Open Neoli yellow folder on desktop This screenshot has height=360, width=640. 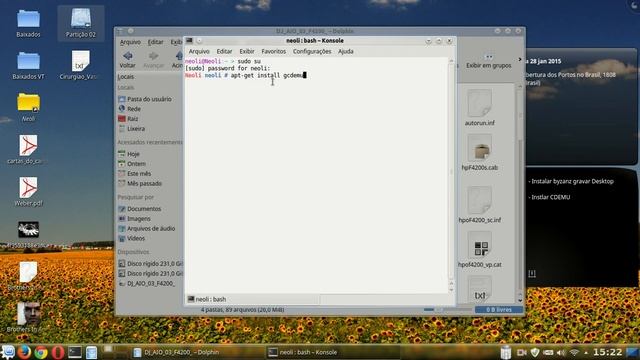(28, 108)
